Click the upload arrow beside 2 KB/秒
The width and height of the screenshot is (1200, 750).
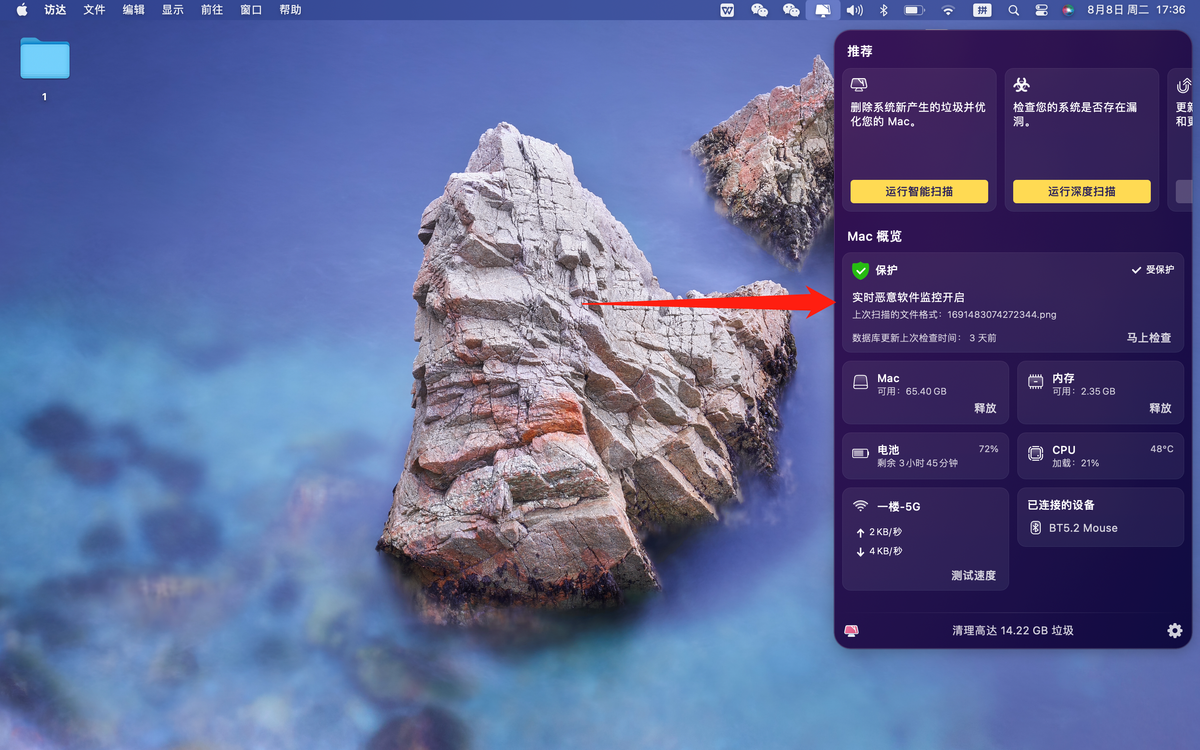click(x=860, y=532)
